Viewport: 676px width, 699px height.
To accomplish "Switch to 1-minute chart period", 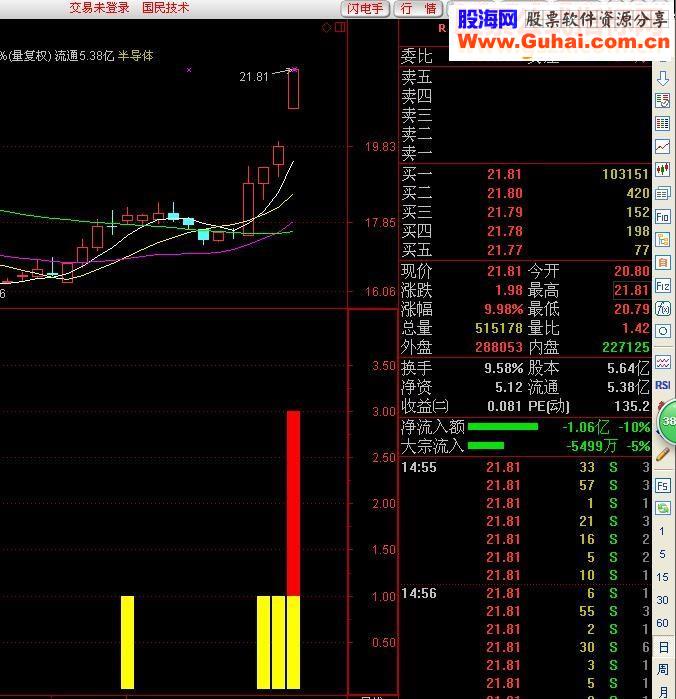I will click(x=662, y=531).
